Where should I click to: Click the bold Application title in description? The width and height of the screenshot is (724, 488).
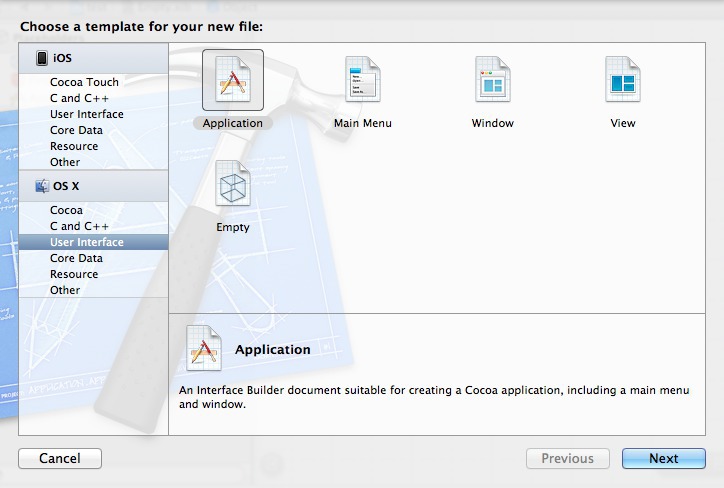273,349
